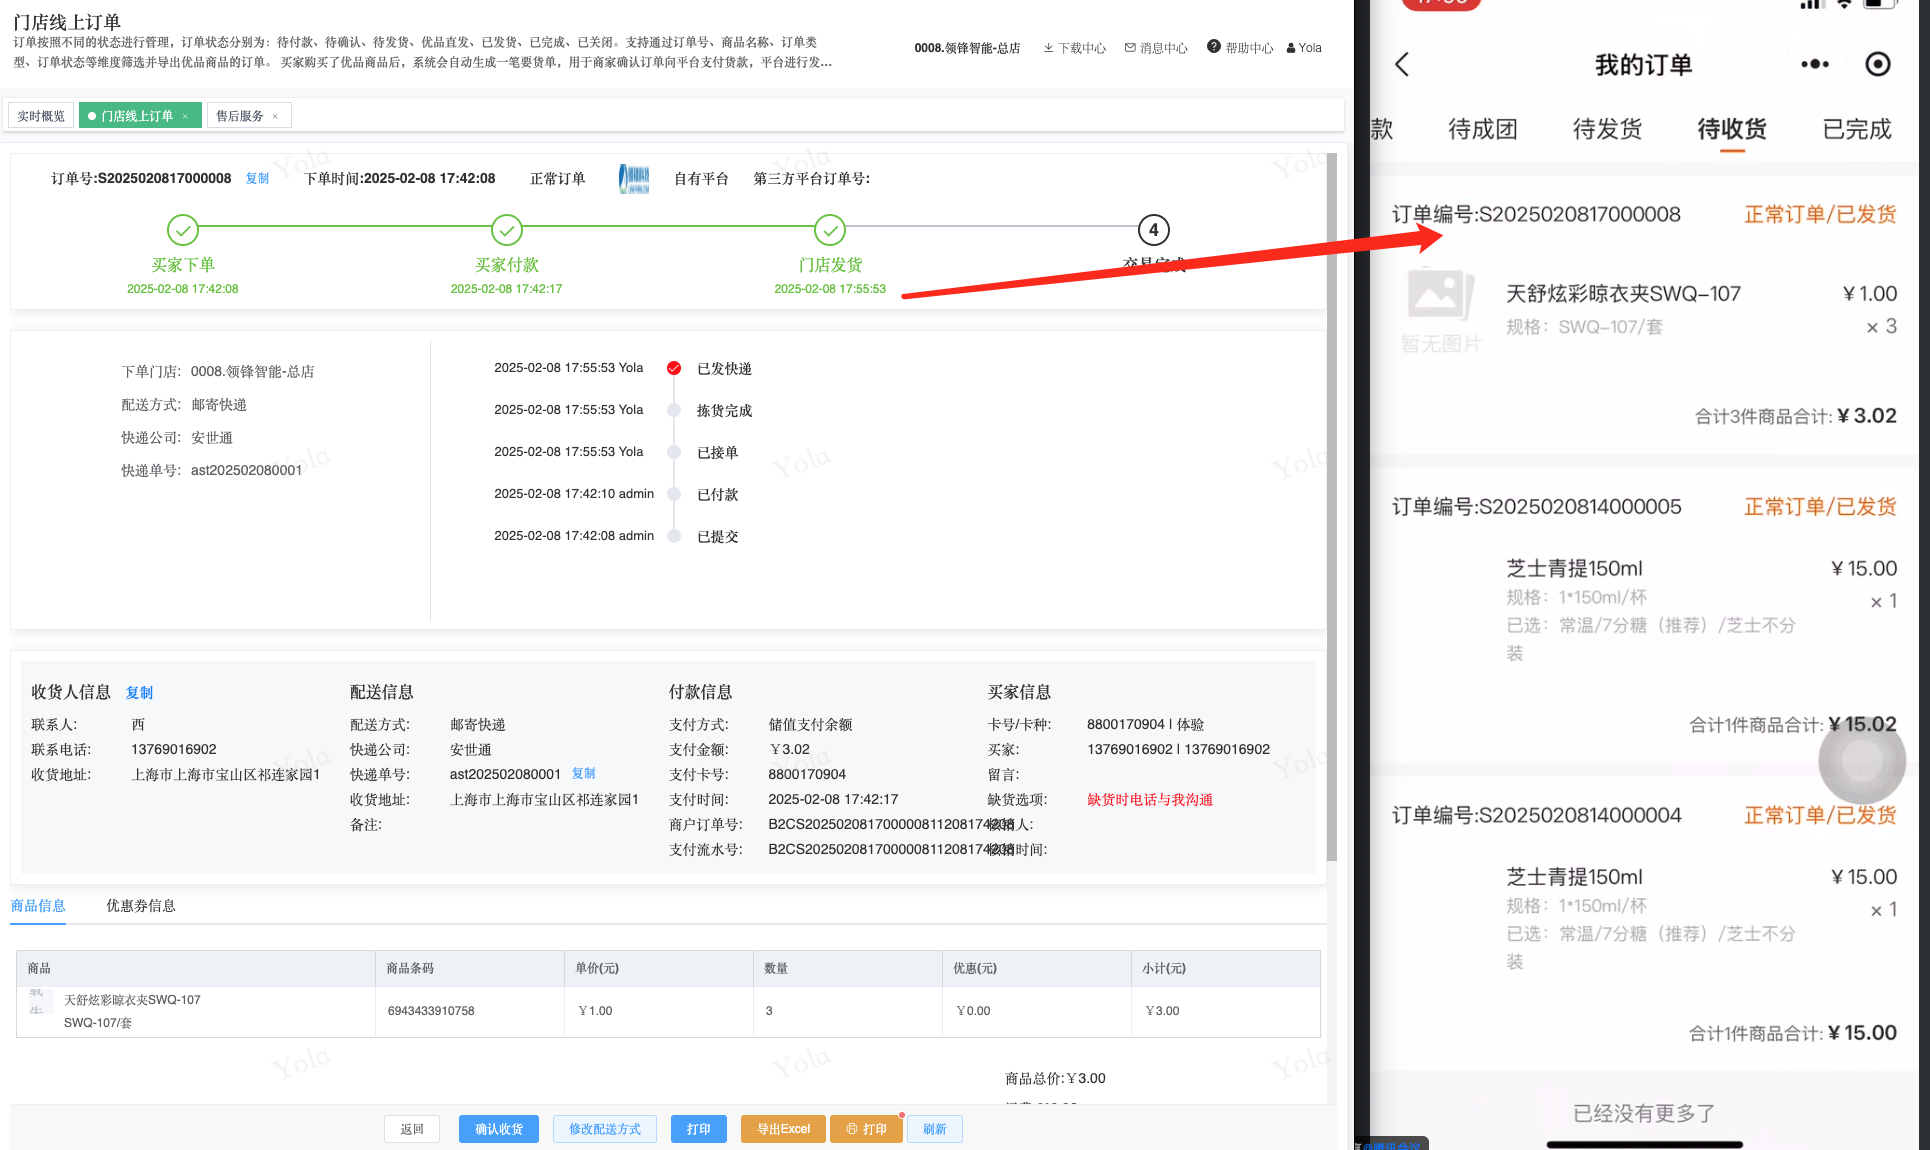Close the 门店线上订单 tab
Screen dimensions: 1930x1150
pos(185,117)
